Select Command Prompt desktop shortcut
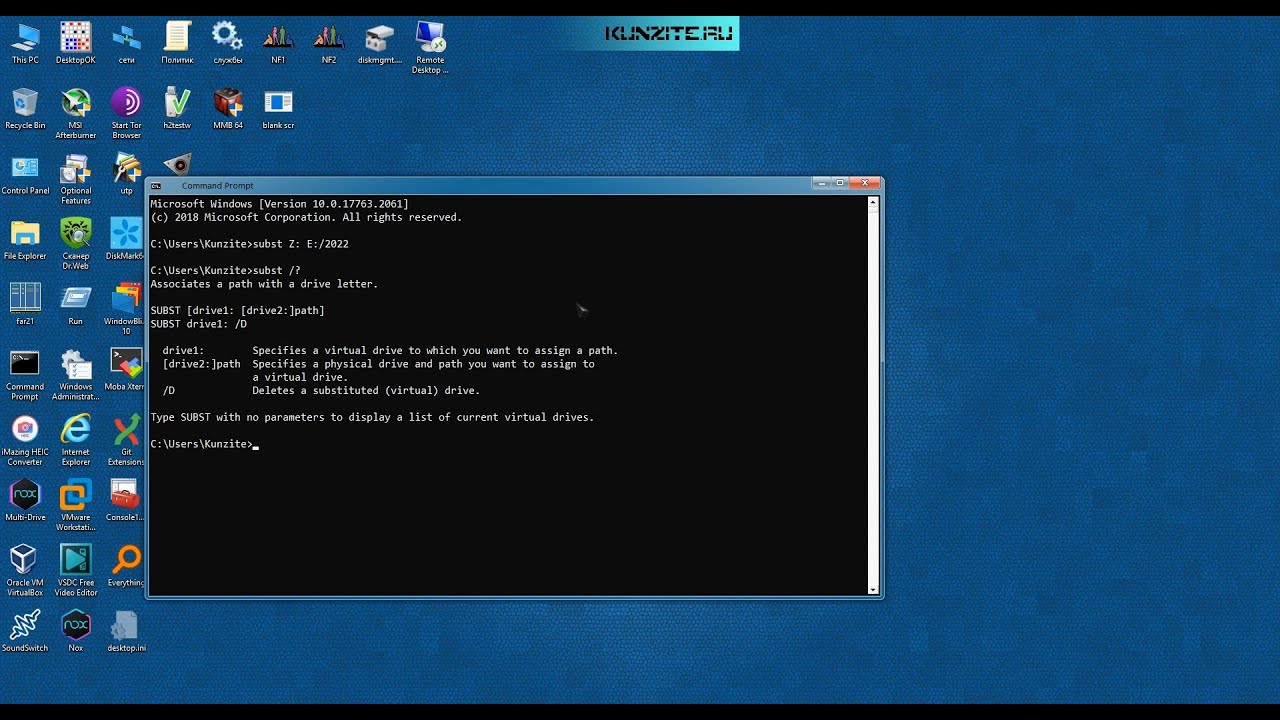The width and height of the screenshot is (1280, 720). coord(25,374)
